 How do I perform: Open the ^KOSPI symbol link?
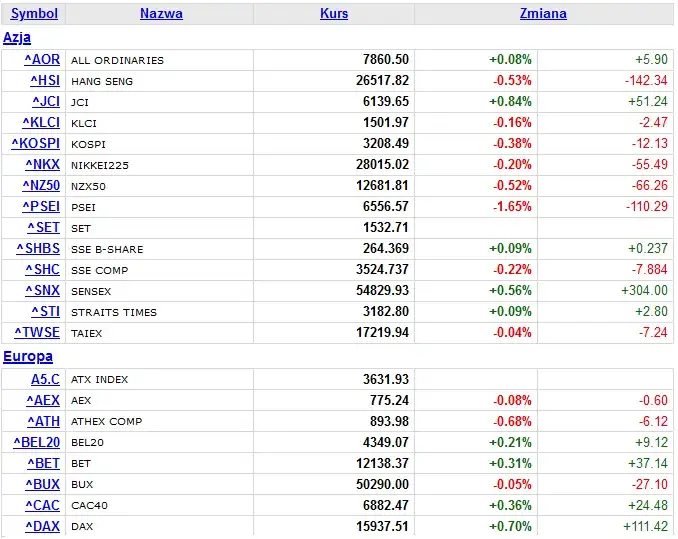click(x=36, y=144)
